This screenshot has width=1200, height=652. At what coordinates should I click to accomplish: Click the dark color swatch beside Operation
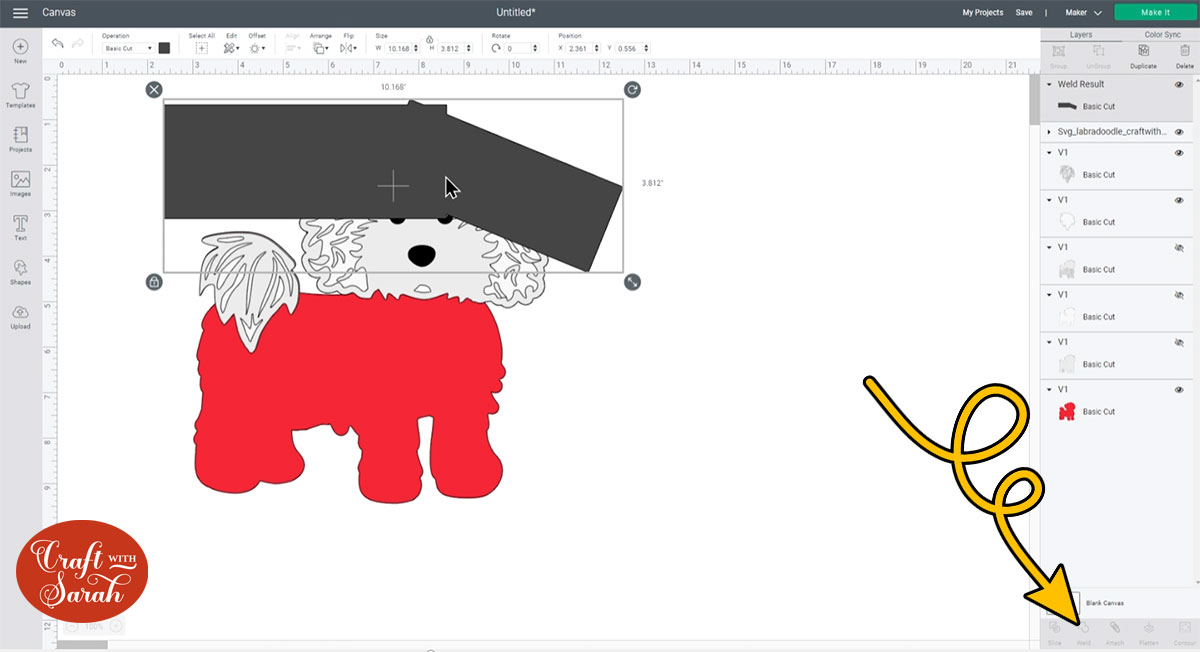164,48
